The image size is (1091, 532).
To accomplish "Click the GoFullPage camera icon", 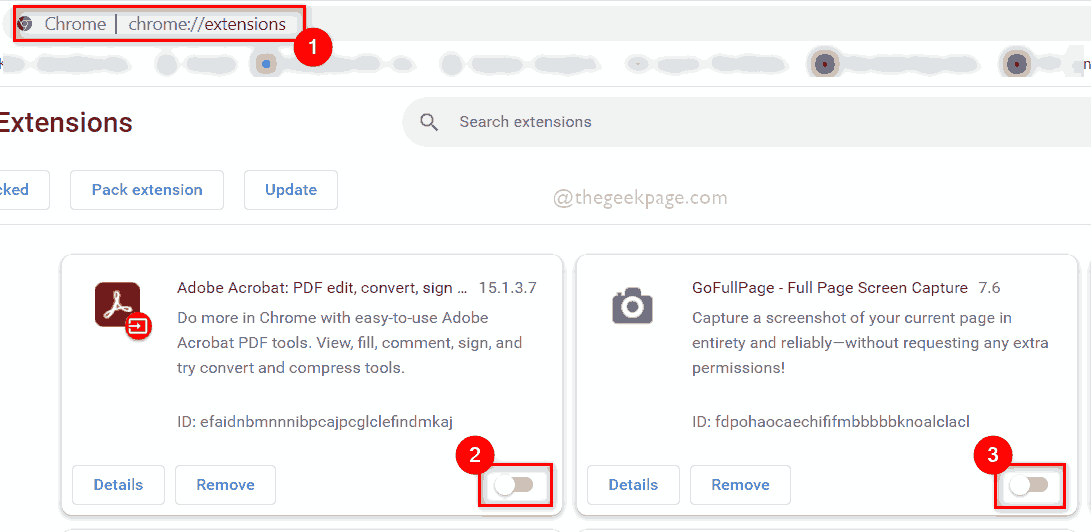I will pyautogui.click(x=632, y=305).
